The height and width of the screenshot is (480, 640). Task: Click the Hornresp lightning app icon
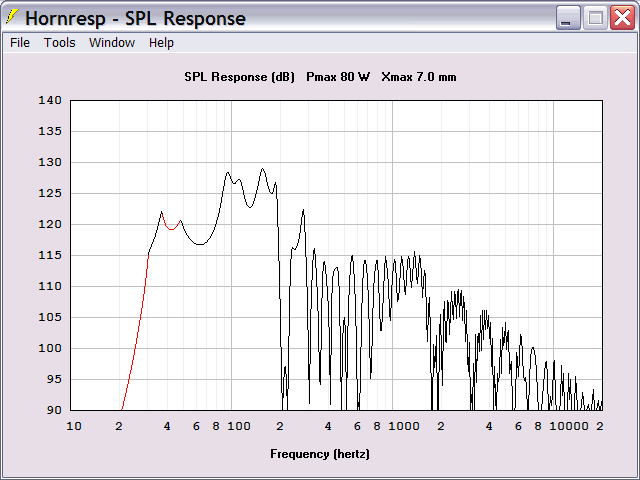pos(12,17)
